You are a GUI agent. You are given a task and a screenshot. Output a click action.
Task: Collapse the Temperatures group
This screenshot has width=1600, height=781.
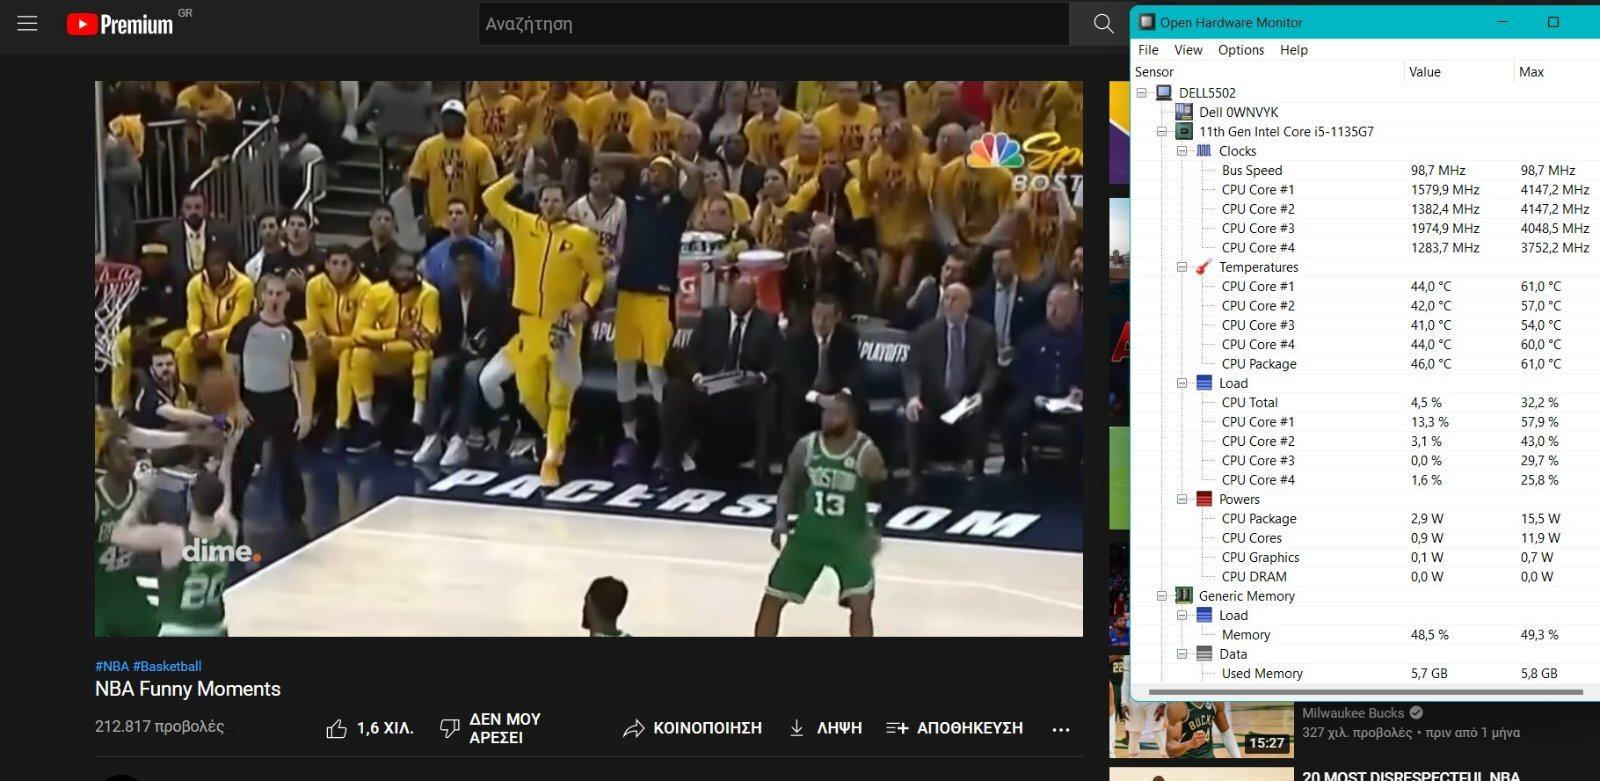pos(1182,267)
